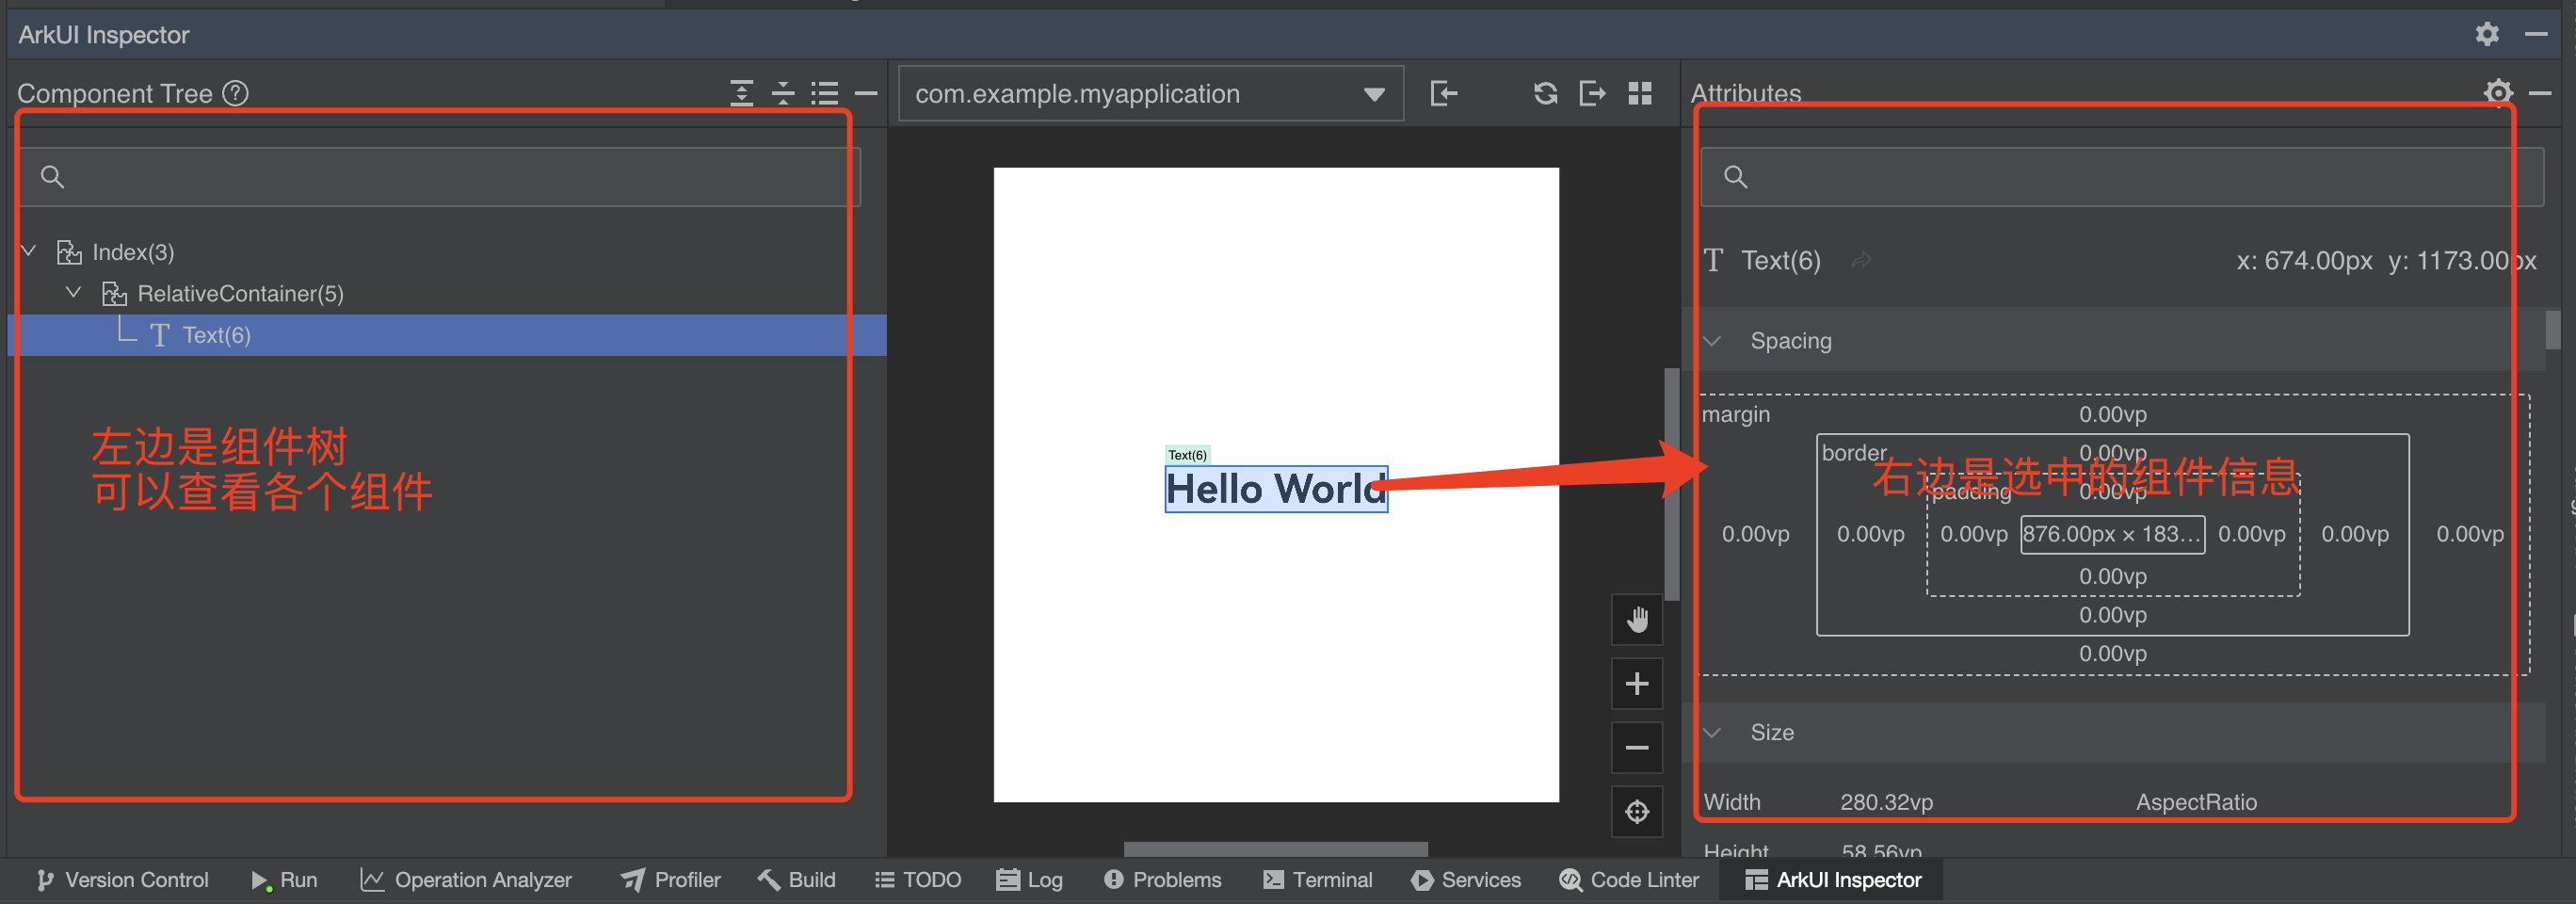
Task: Click the refresh icon in the preview toolbar
Action: coord(1545,93)
